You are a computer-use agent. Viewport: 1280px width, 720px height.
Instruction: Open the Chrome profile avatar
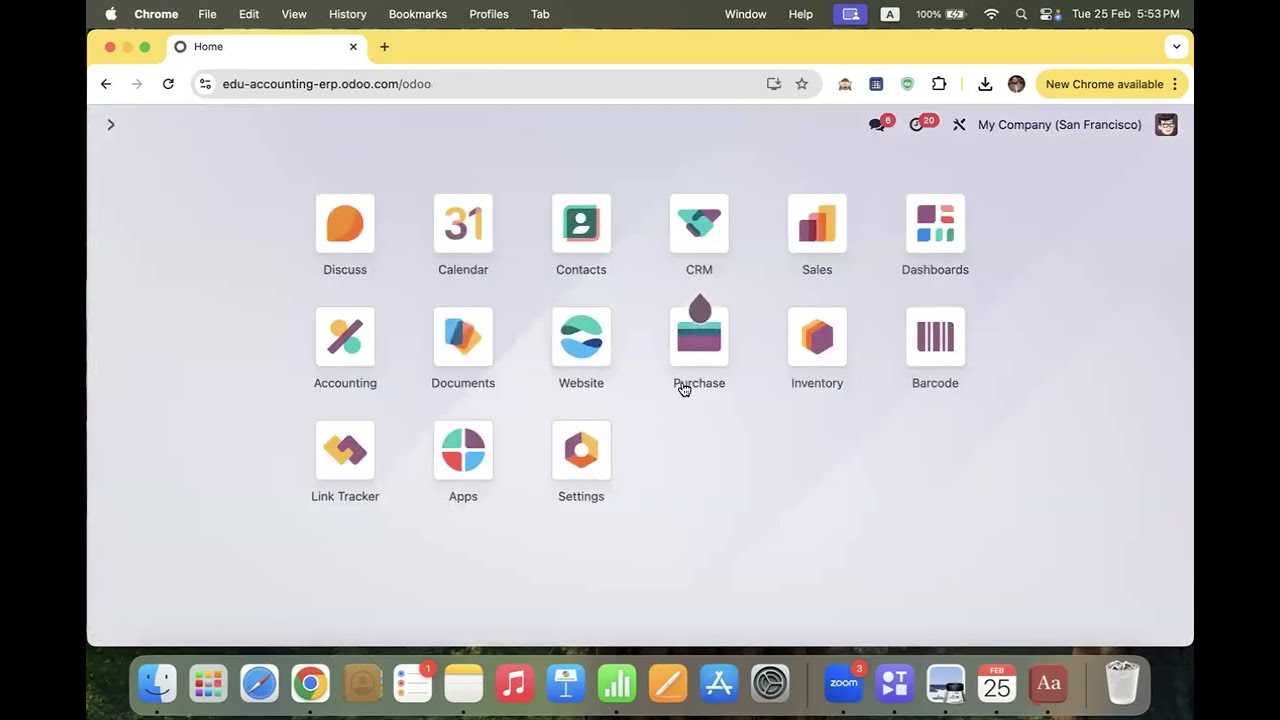pos(1016,84)
